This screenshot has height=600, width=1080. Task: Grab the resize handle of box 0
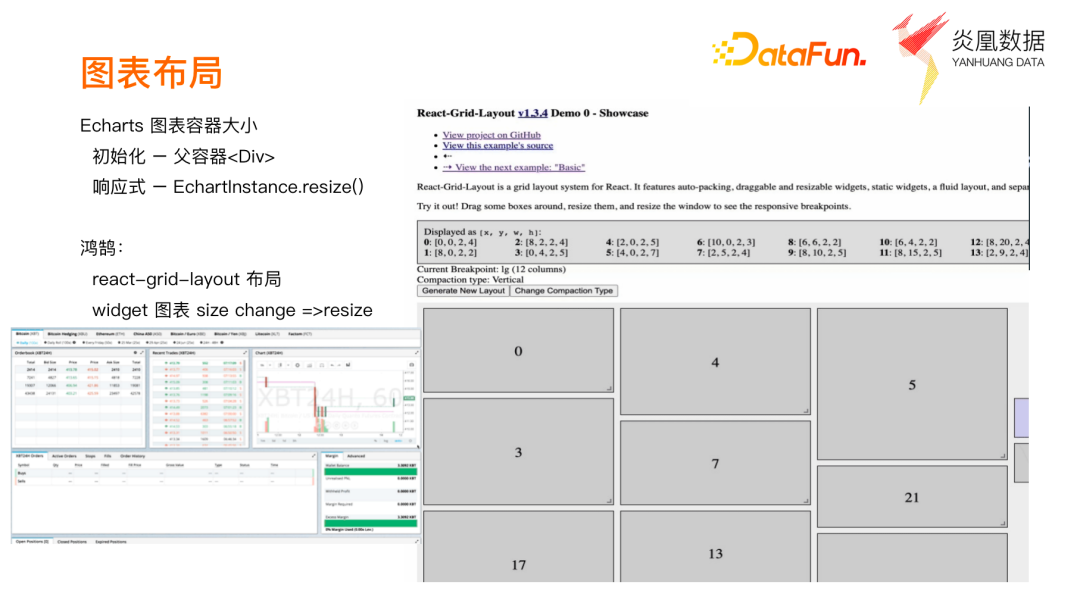coord(610,389)
